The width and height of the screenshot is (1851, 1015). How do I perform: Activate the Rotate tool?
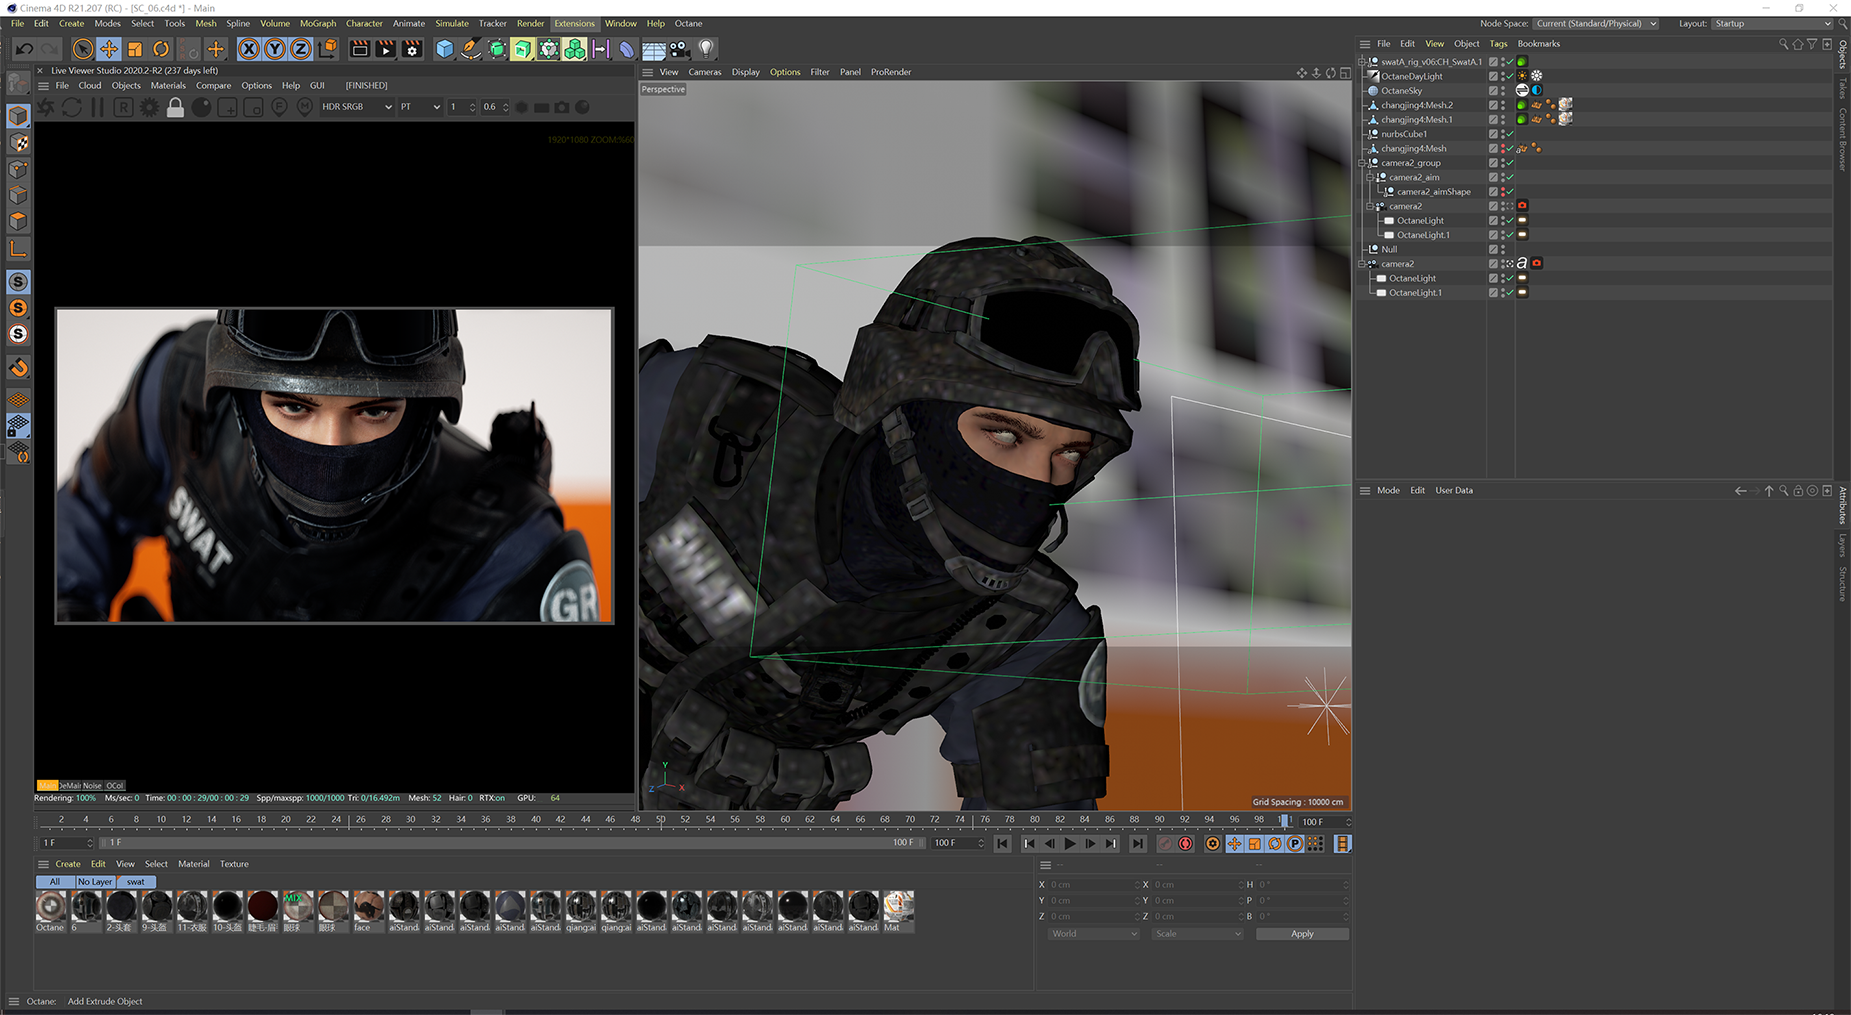pyautogui.click(x=160, y=48)
